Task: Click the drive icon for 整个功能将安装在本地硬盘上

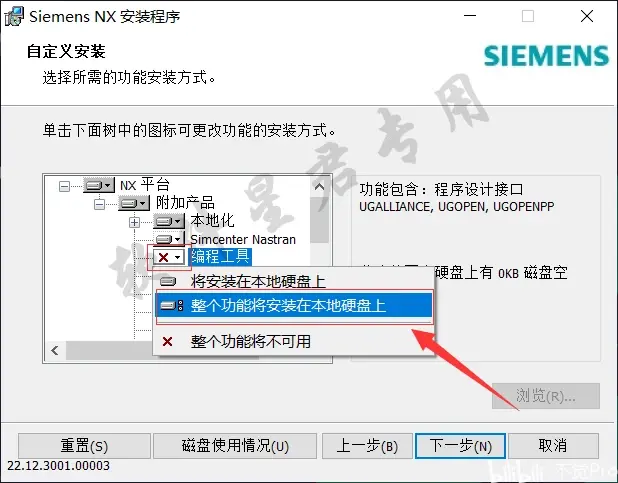Action: 172,306
